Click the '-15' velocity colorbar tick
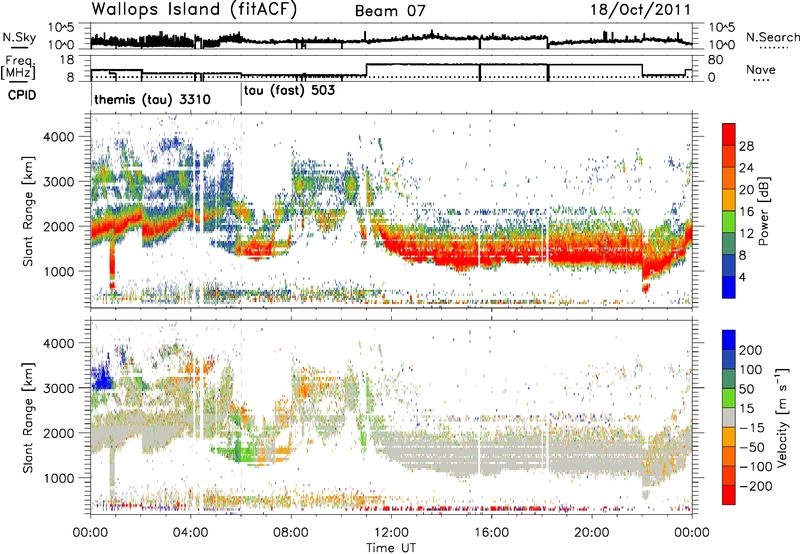This screenshot has width=800, height=554. pyautogui.click(x=752, y=428)
